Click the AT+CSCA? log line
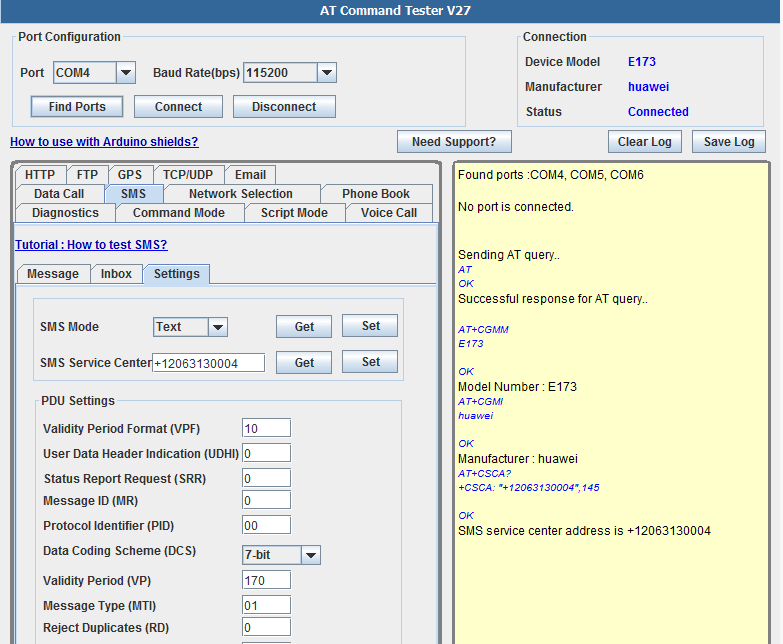This screenshot has width=783, height=644. tap(485, 473)
